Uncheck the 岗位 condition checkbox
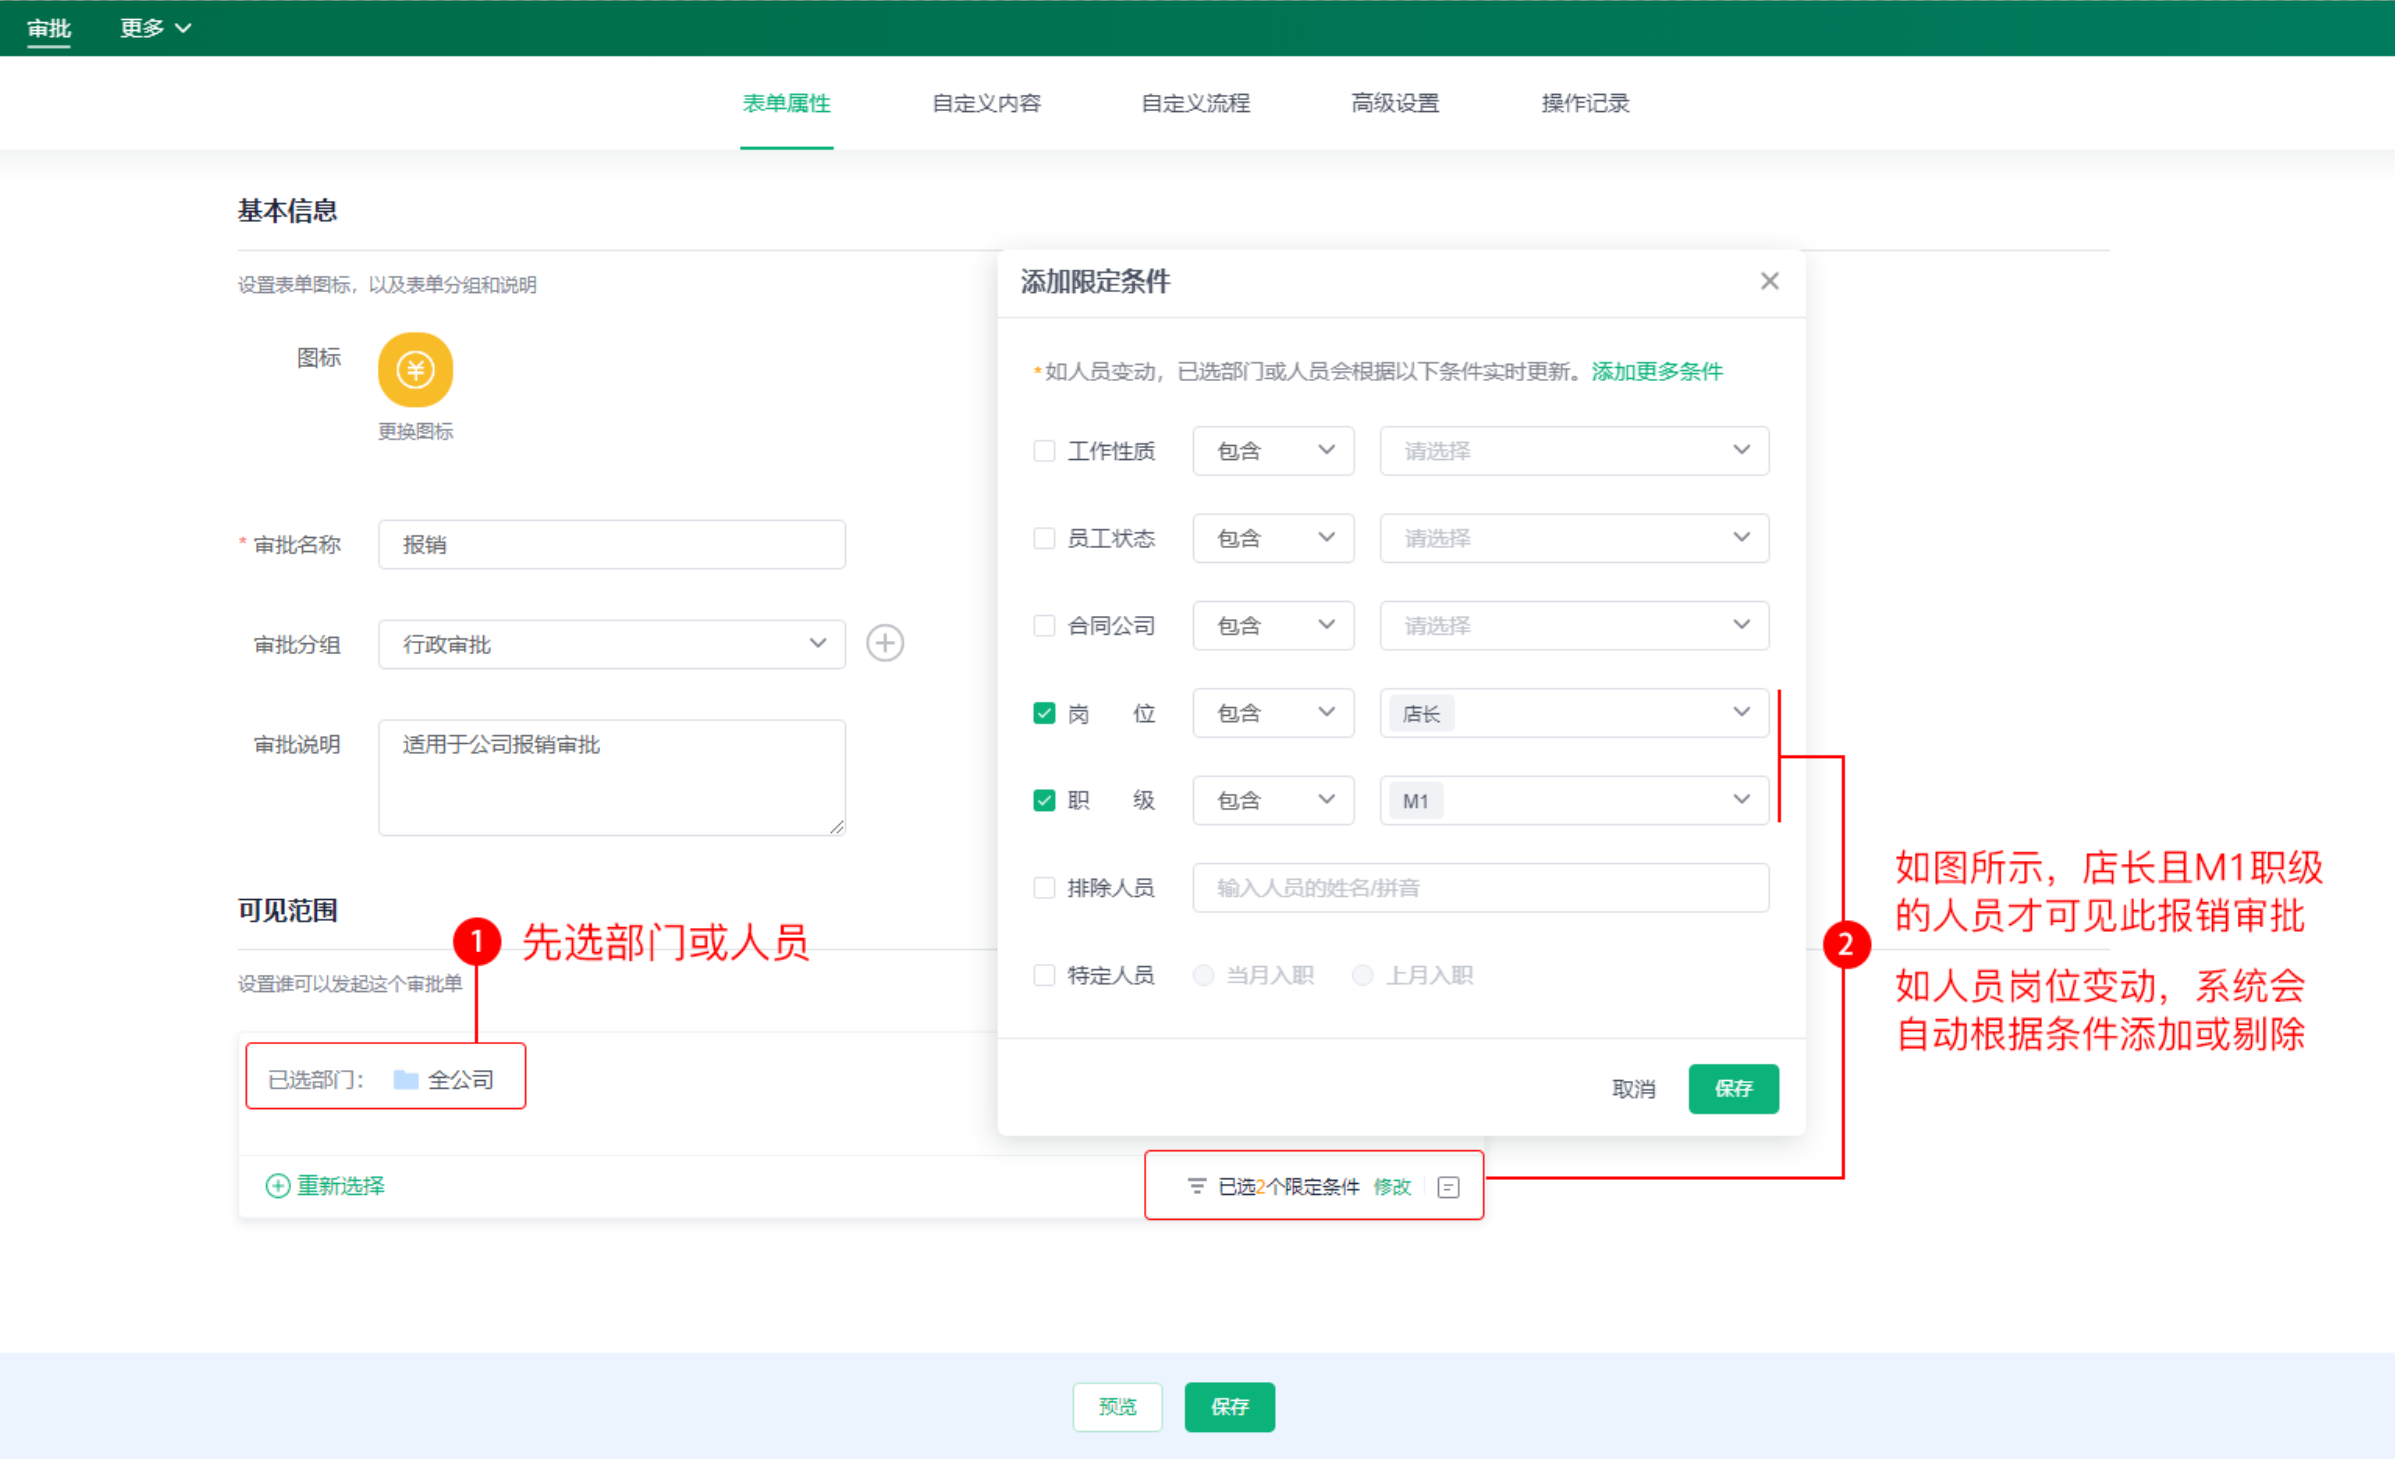 pyautogui.click(x=1044, y=713)
